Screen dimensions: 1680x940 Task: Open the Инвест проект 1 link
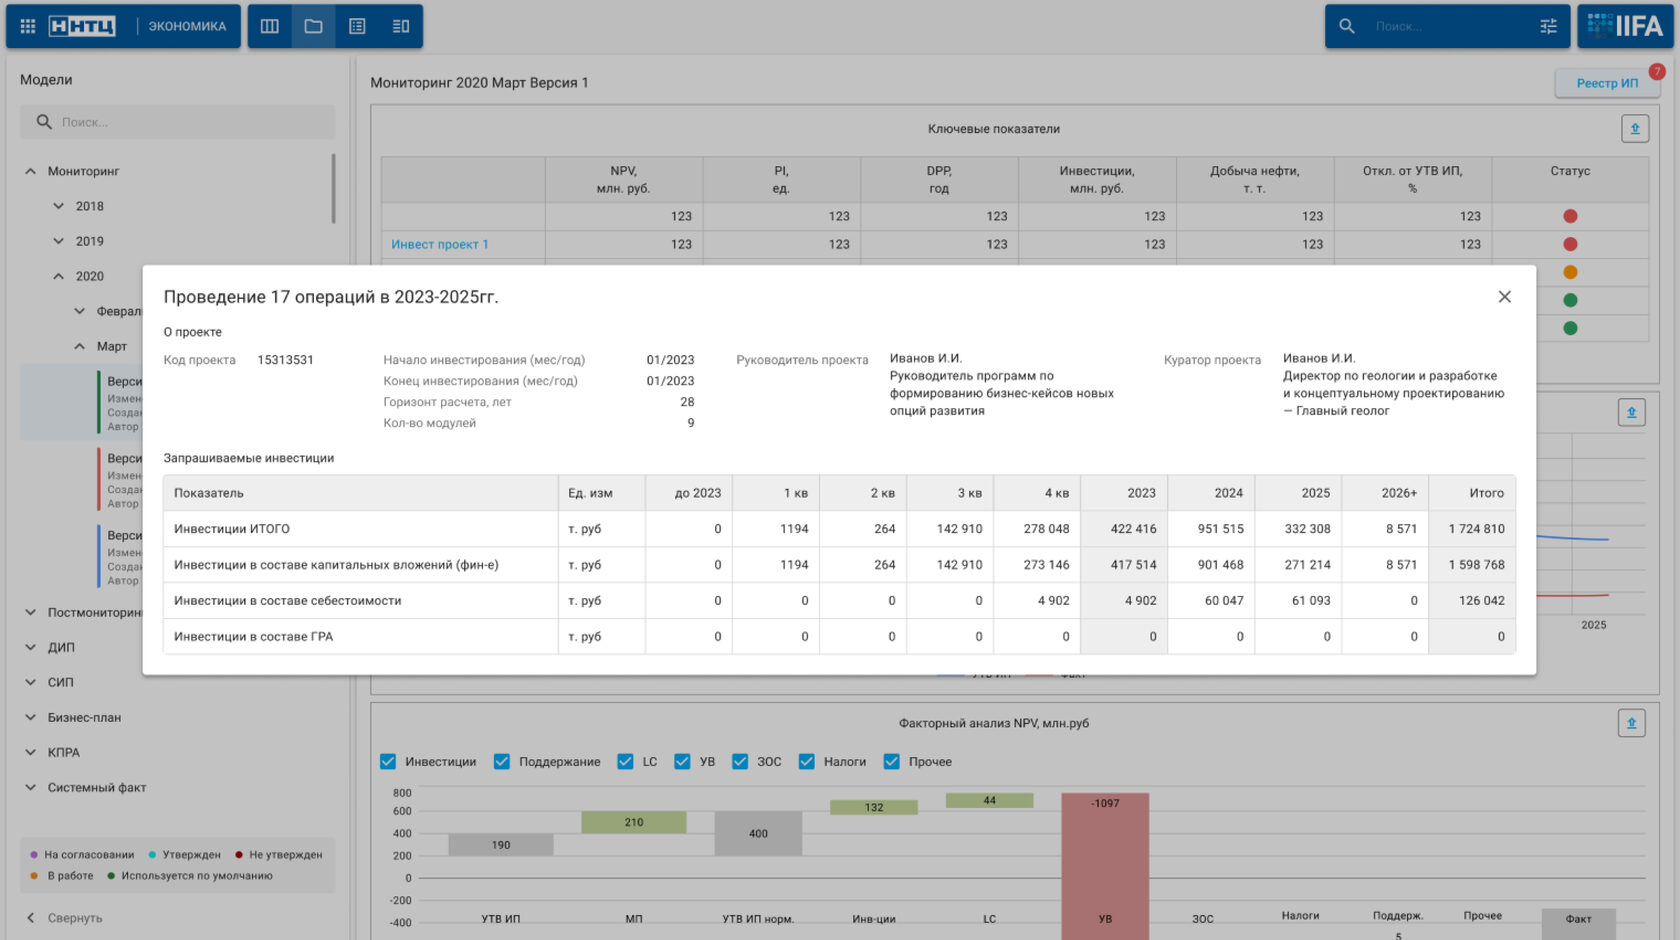pos(439,244)
